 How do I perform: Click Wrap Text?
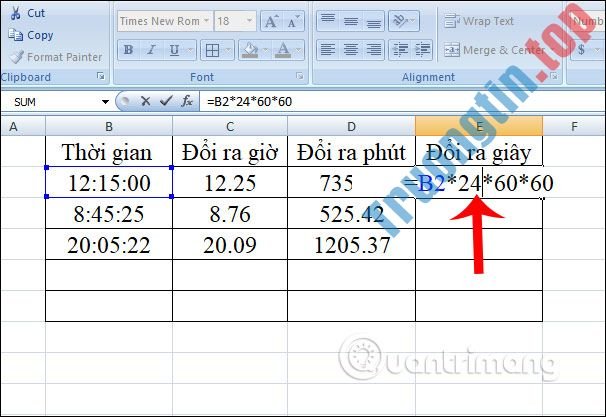(x=479, y=21)
